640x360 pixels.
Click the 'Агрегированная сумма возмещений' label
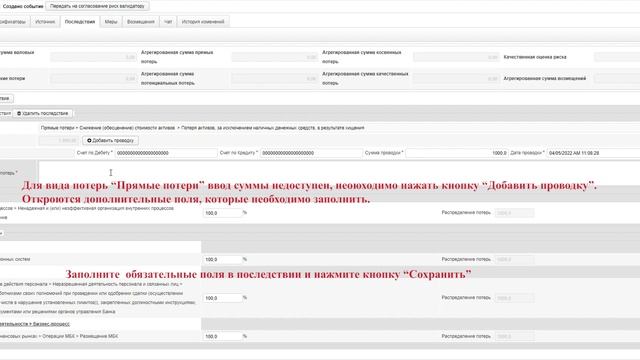[544, 78]
